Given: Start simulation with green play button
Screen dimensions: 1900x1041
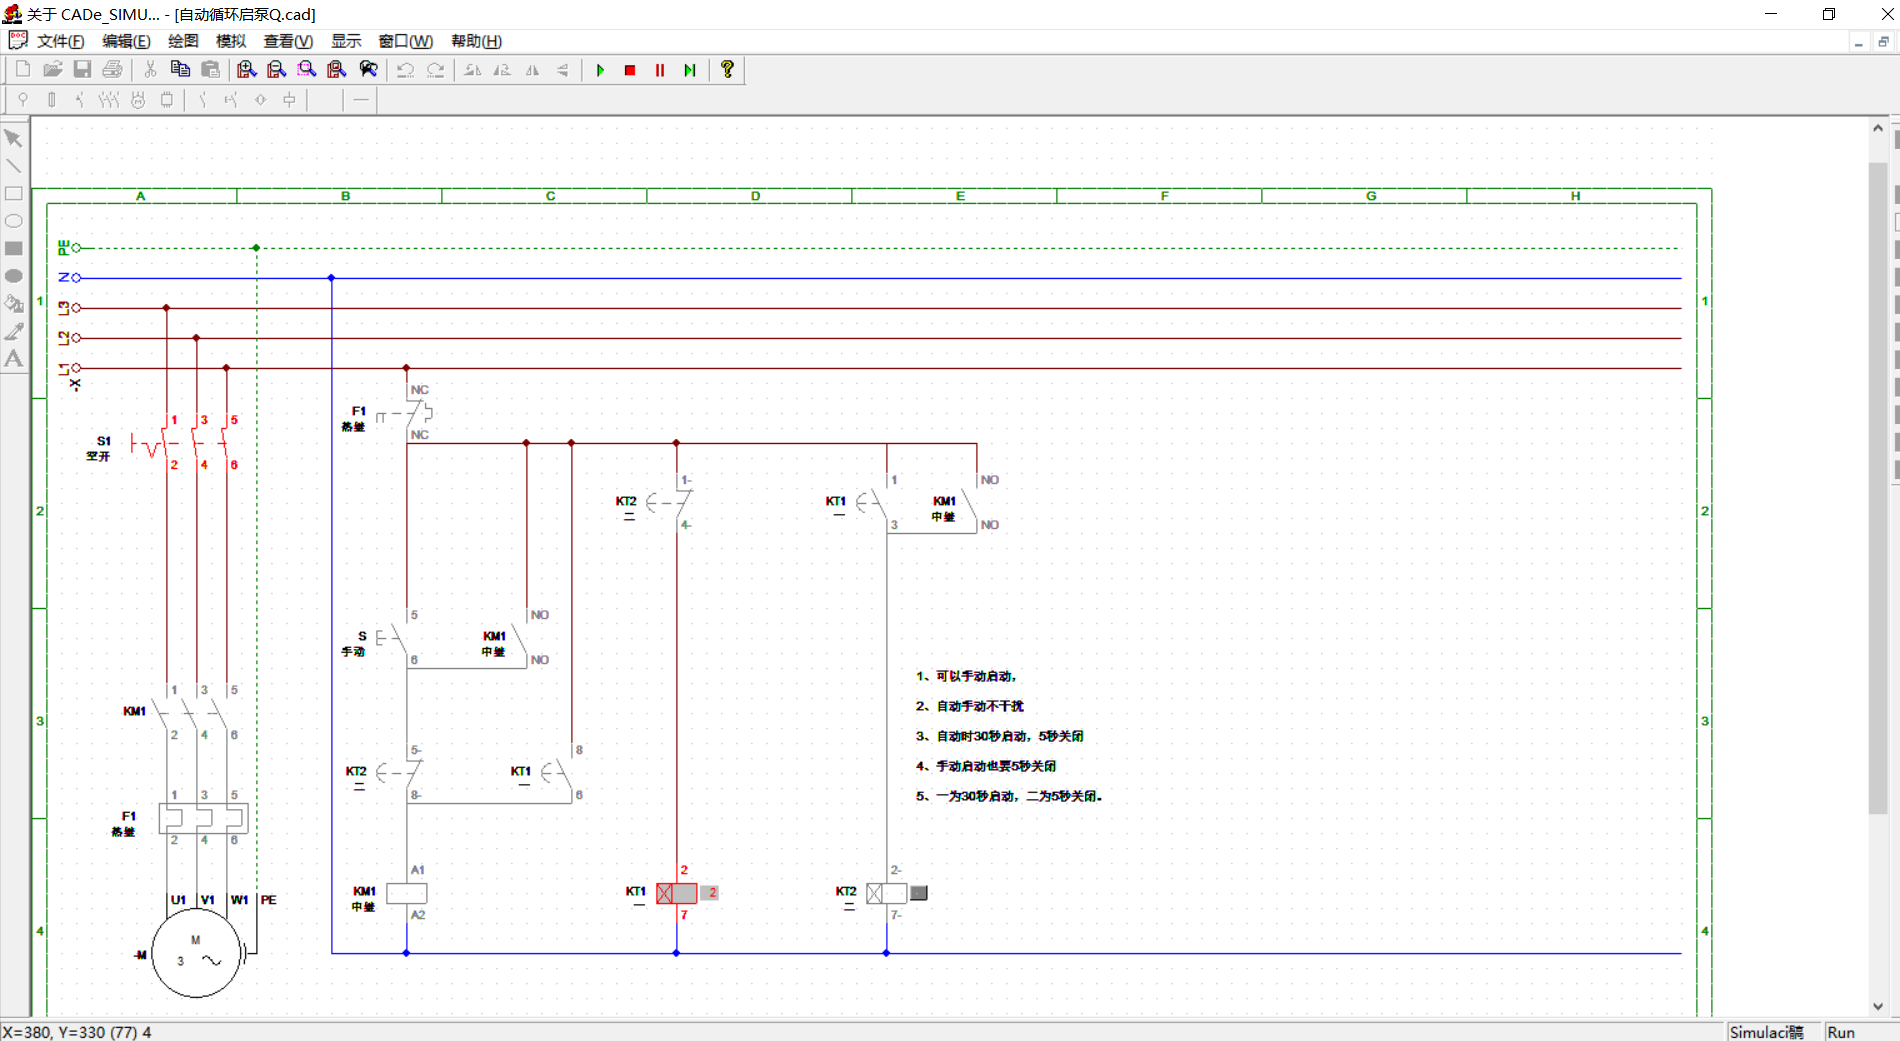Looking at the screenshot, I should (x=600, y=70).
